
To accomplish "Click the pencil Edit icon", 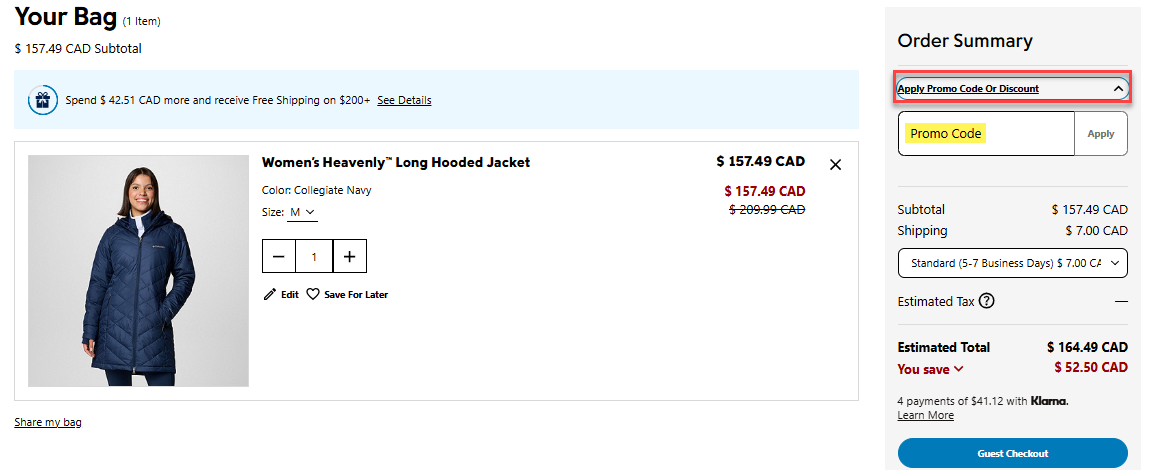I will pyautogui.click(x=269, y=295).
